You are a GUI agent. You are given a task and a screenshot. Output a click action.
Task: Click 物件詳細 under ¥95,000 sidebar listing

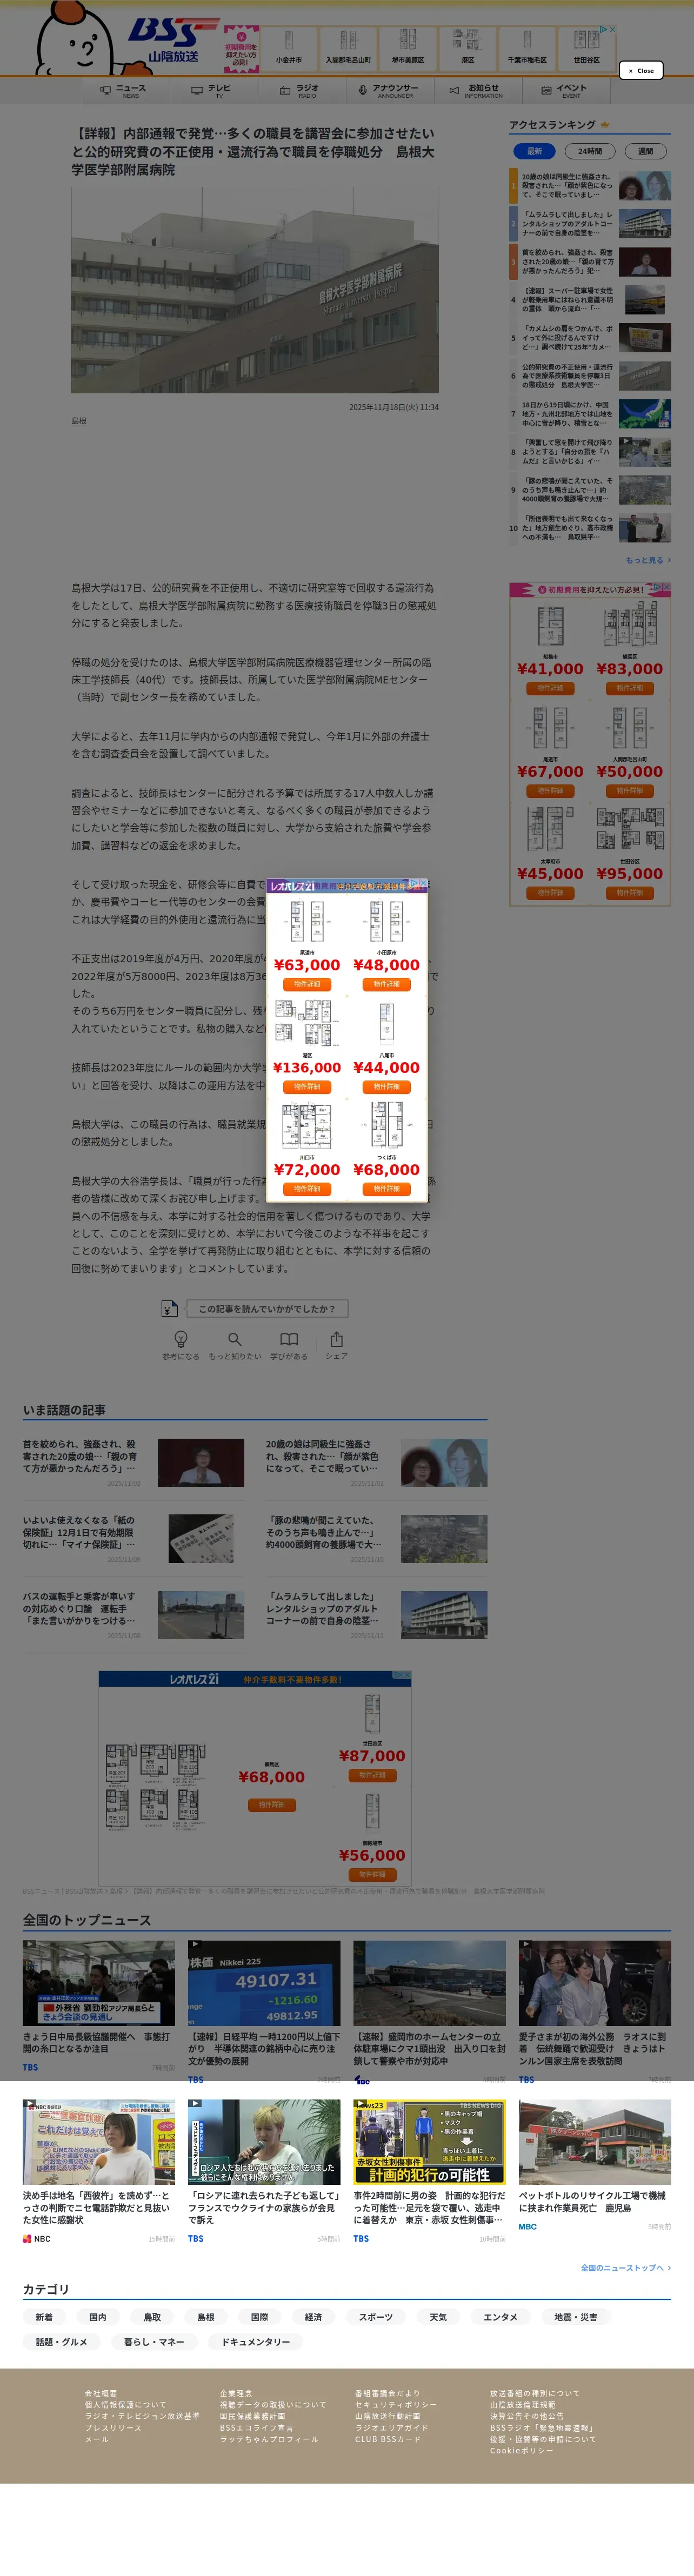[x=630, y=892]
